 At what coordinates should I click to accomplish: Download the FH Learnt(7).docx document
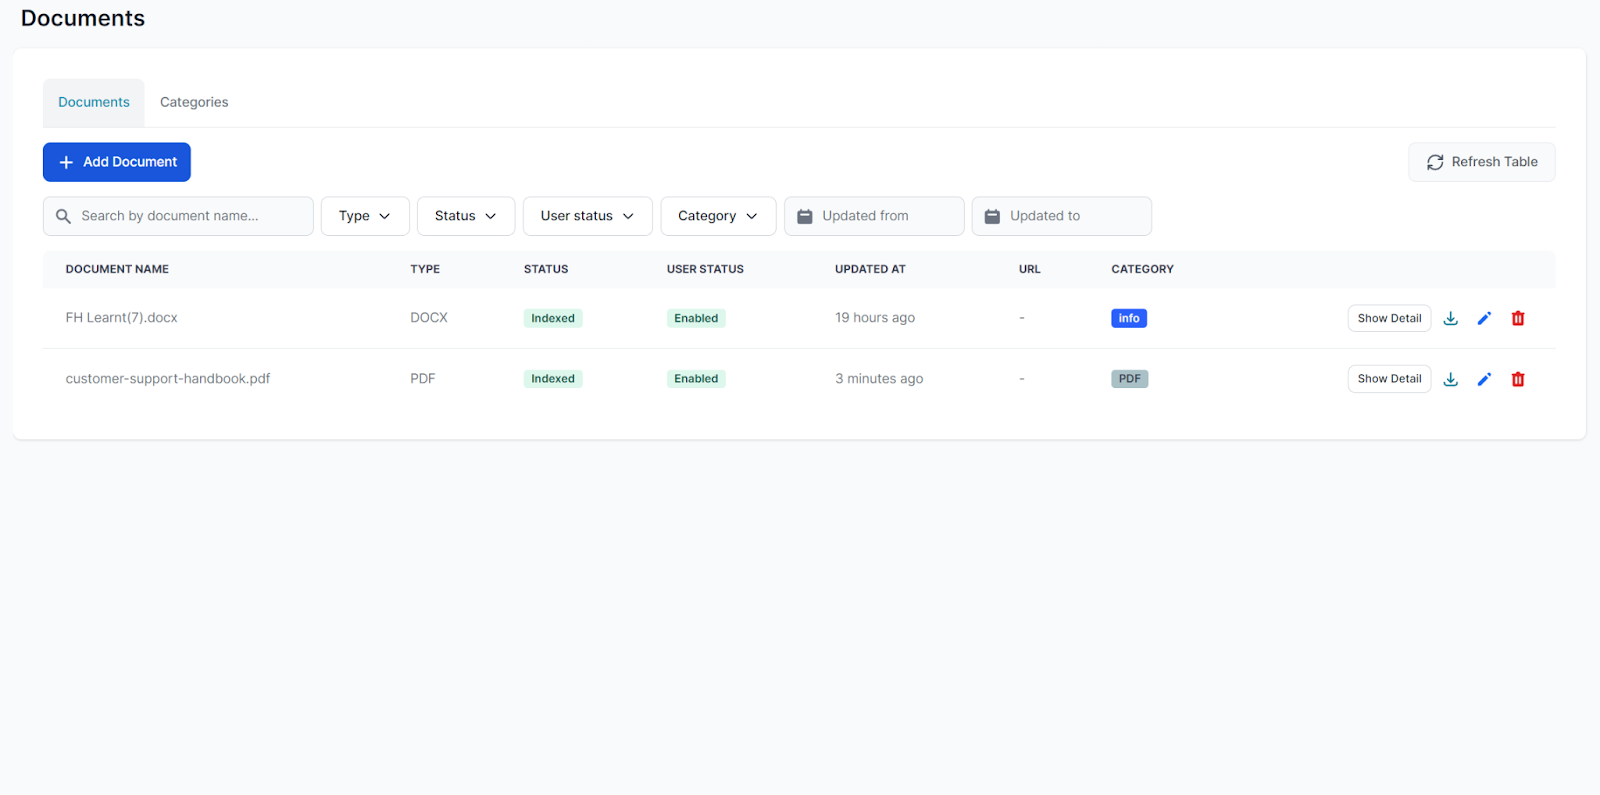click(x=1450, y=318)
